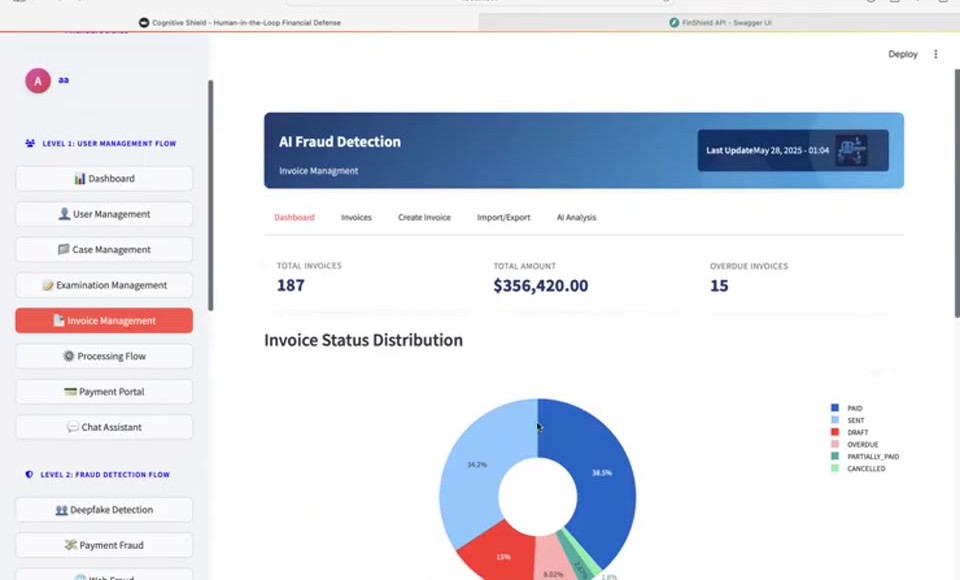Switch to the FinShield API Swagger UI browser tab
960x580 pixels.
pos(719,23)
